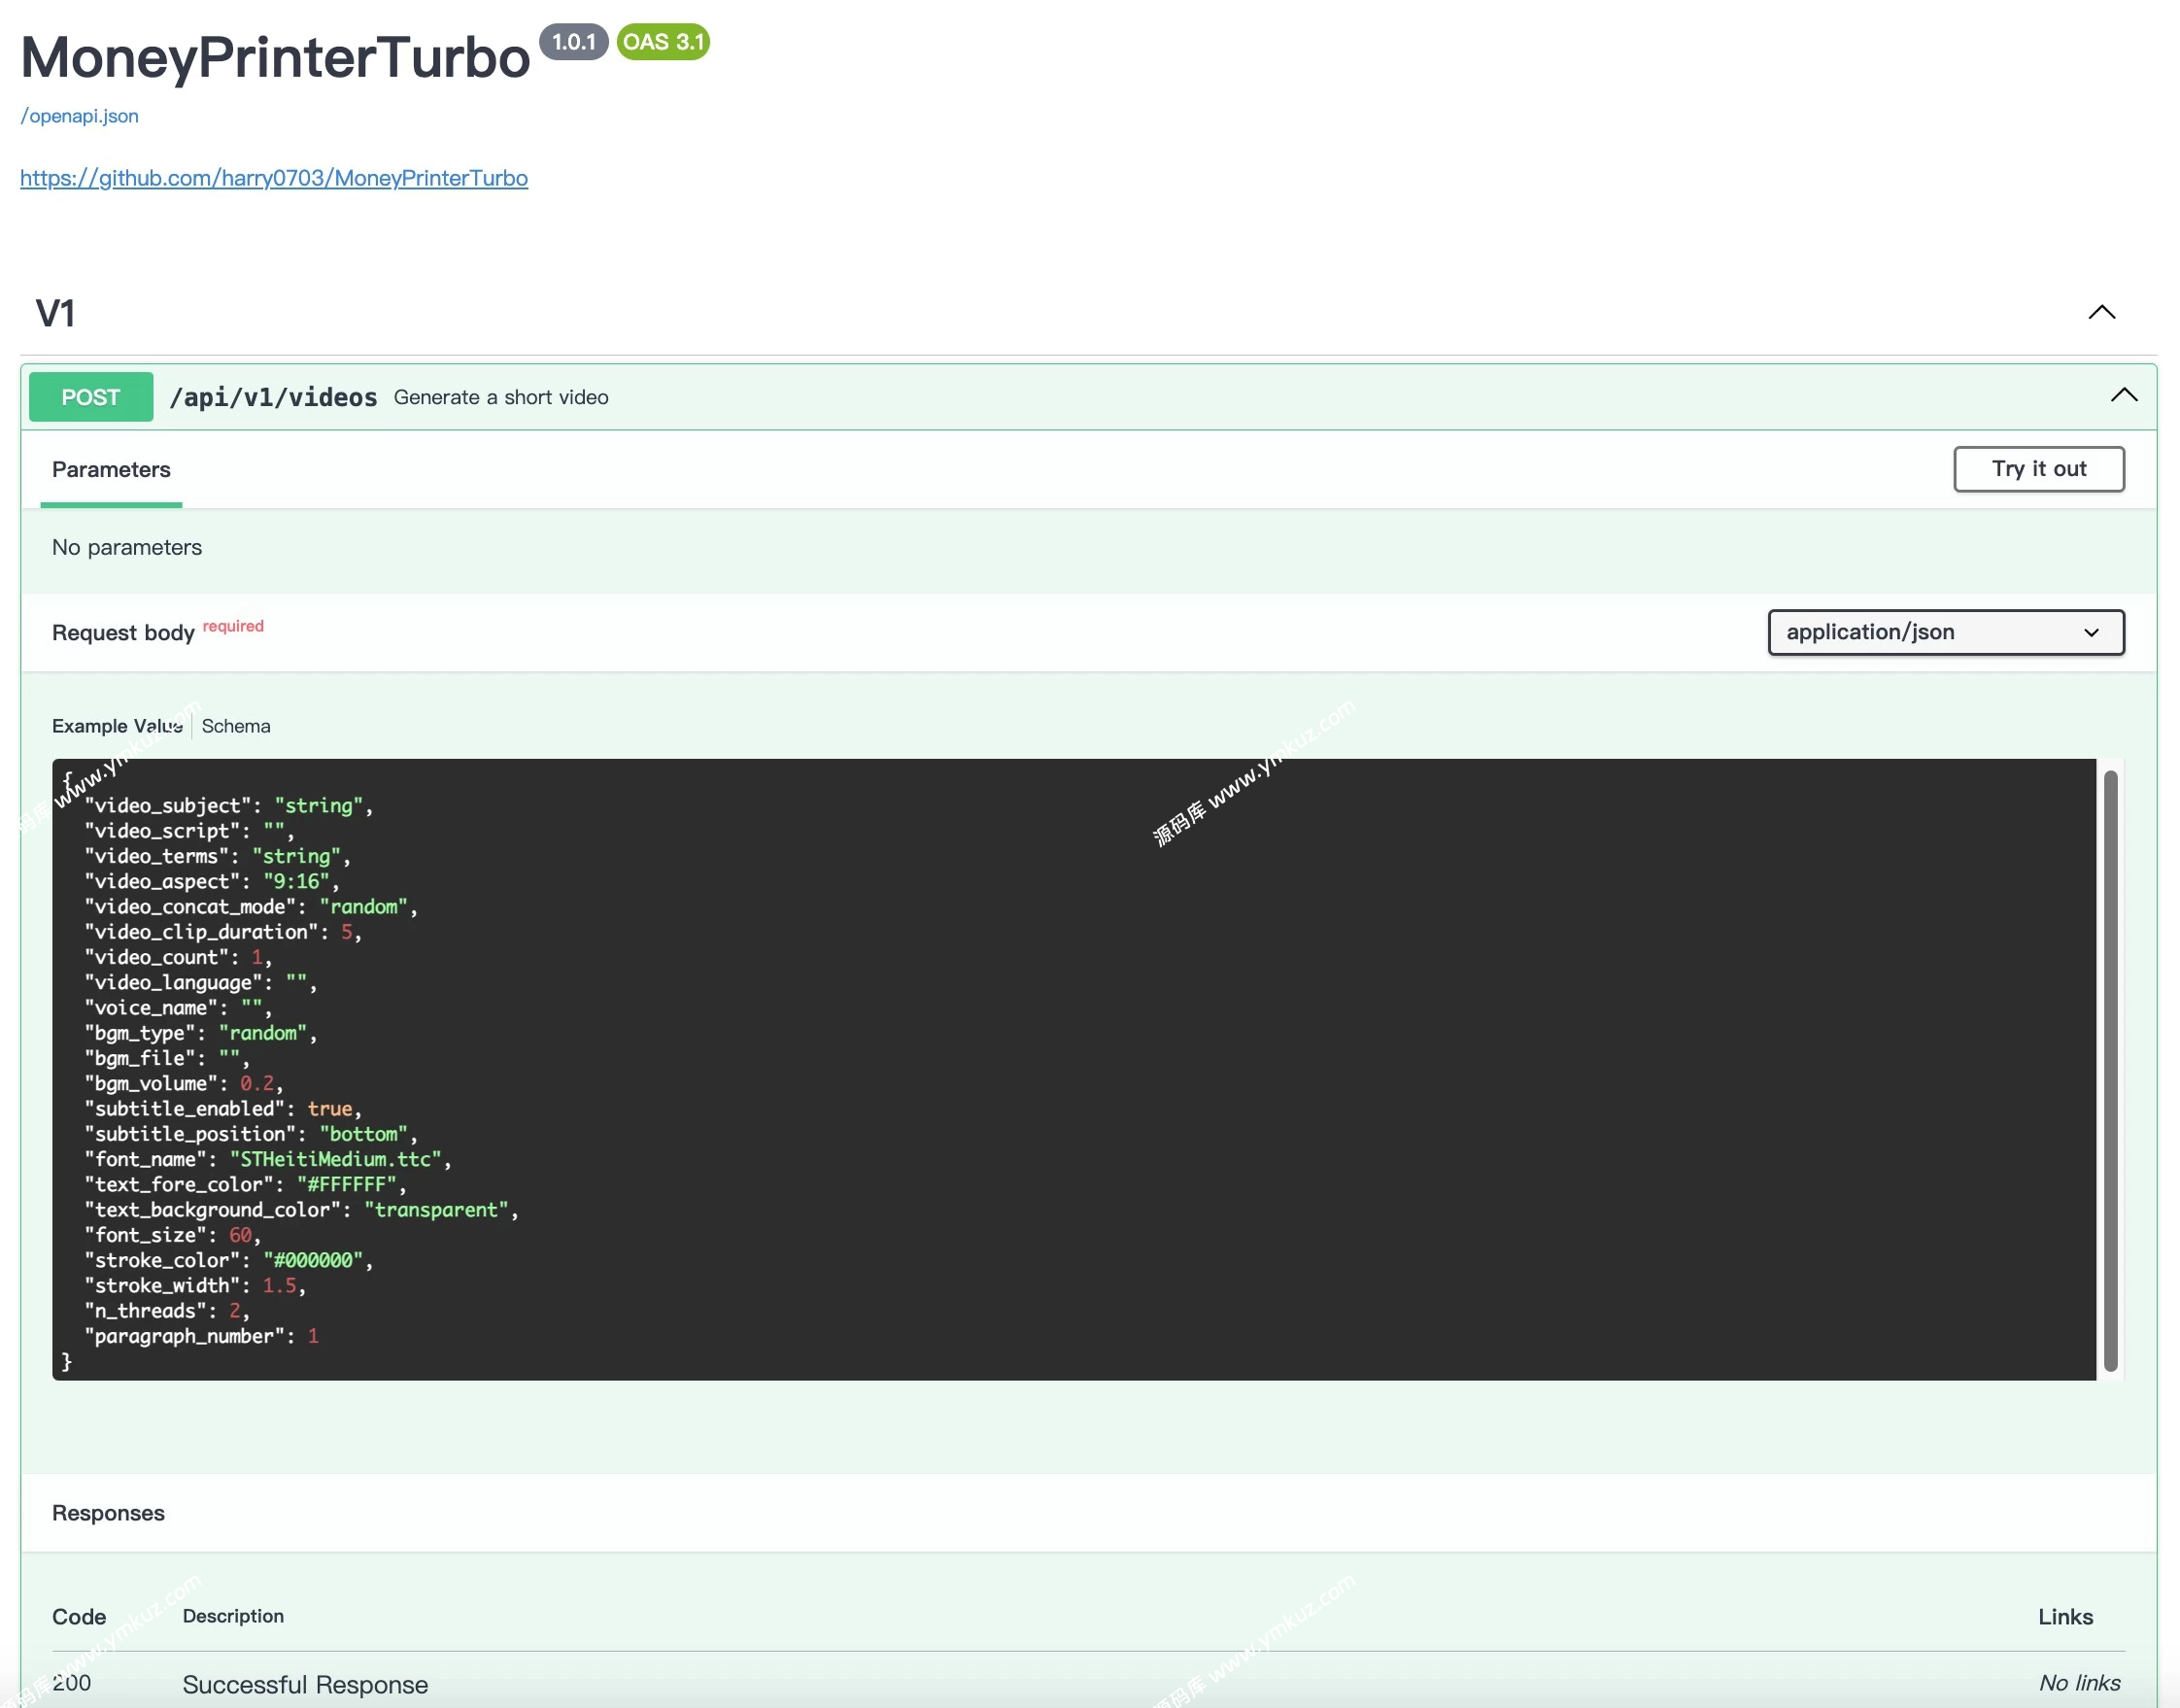Click the Generate a short video summary
Viewport: 2180px width, 1708px height.
[501, 397]
